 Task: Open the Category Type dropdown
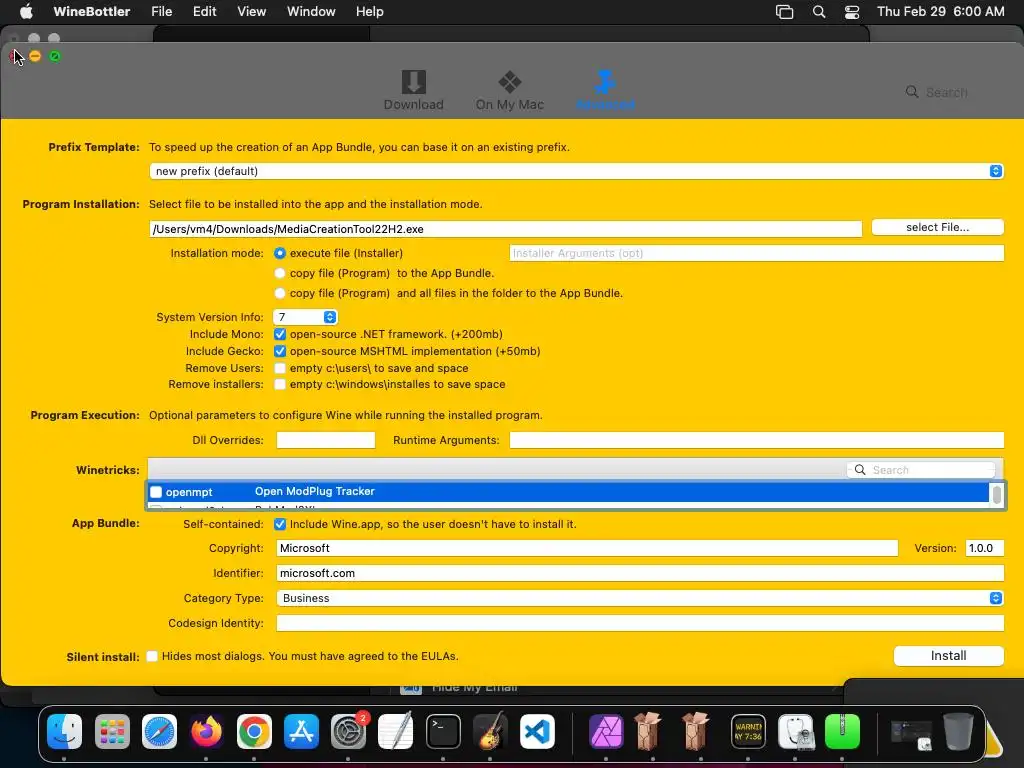(640, 598)
